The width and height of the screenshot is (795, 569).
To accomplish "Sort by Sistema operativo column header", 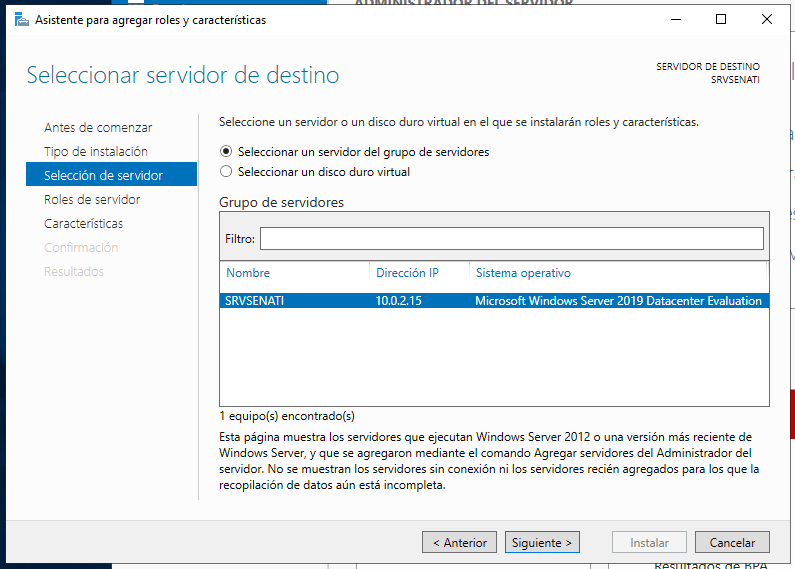I will (523, 273).
